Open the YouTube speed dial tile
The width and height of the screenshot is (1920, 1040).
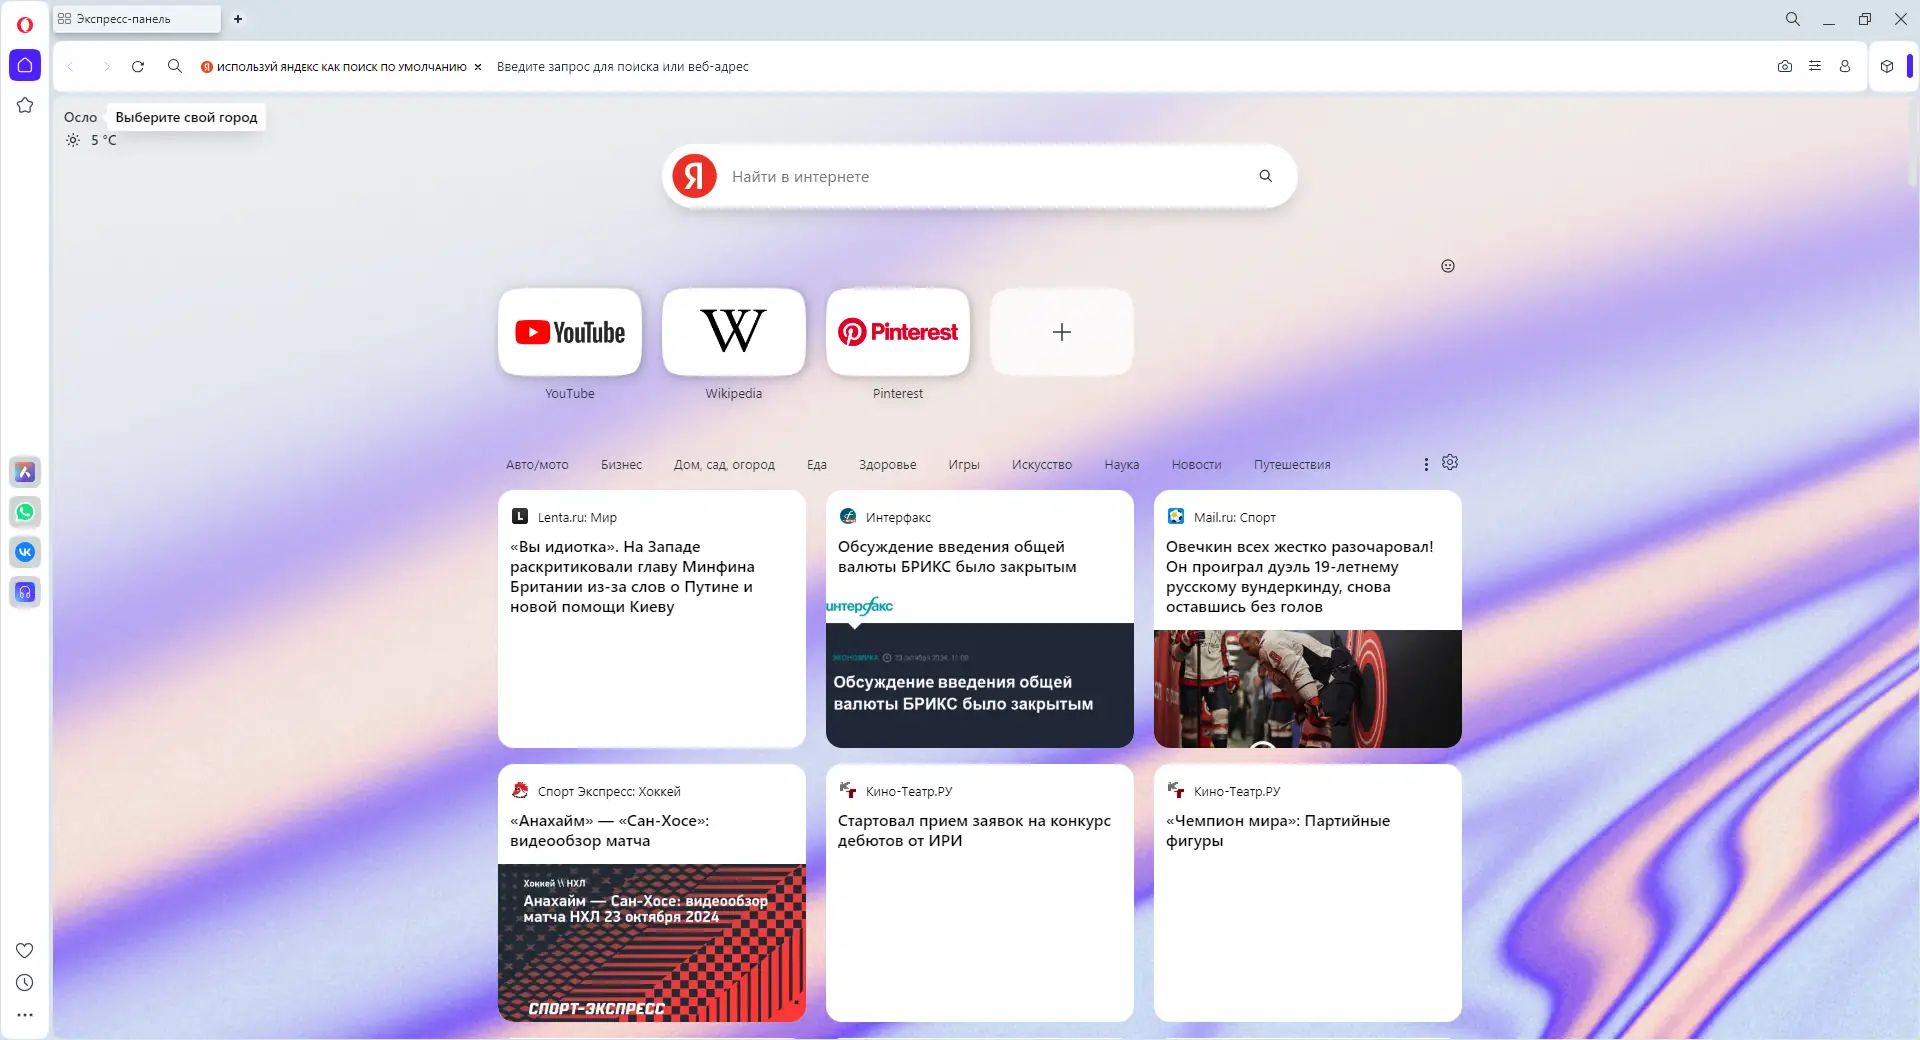570,332
